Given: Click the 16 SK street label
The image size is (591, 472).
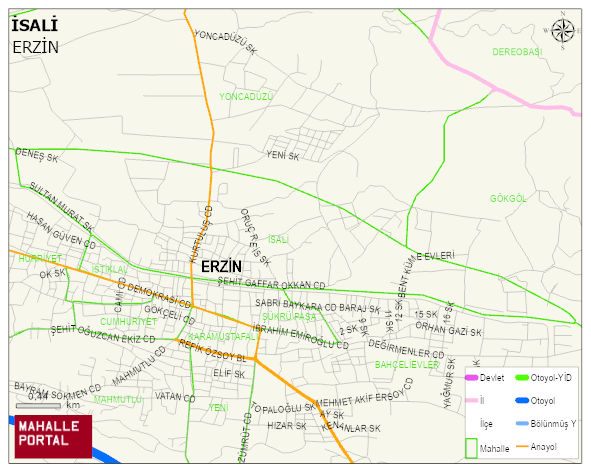Looking at the screenshot, I should pyautogui.click(x=448, y=313).
